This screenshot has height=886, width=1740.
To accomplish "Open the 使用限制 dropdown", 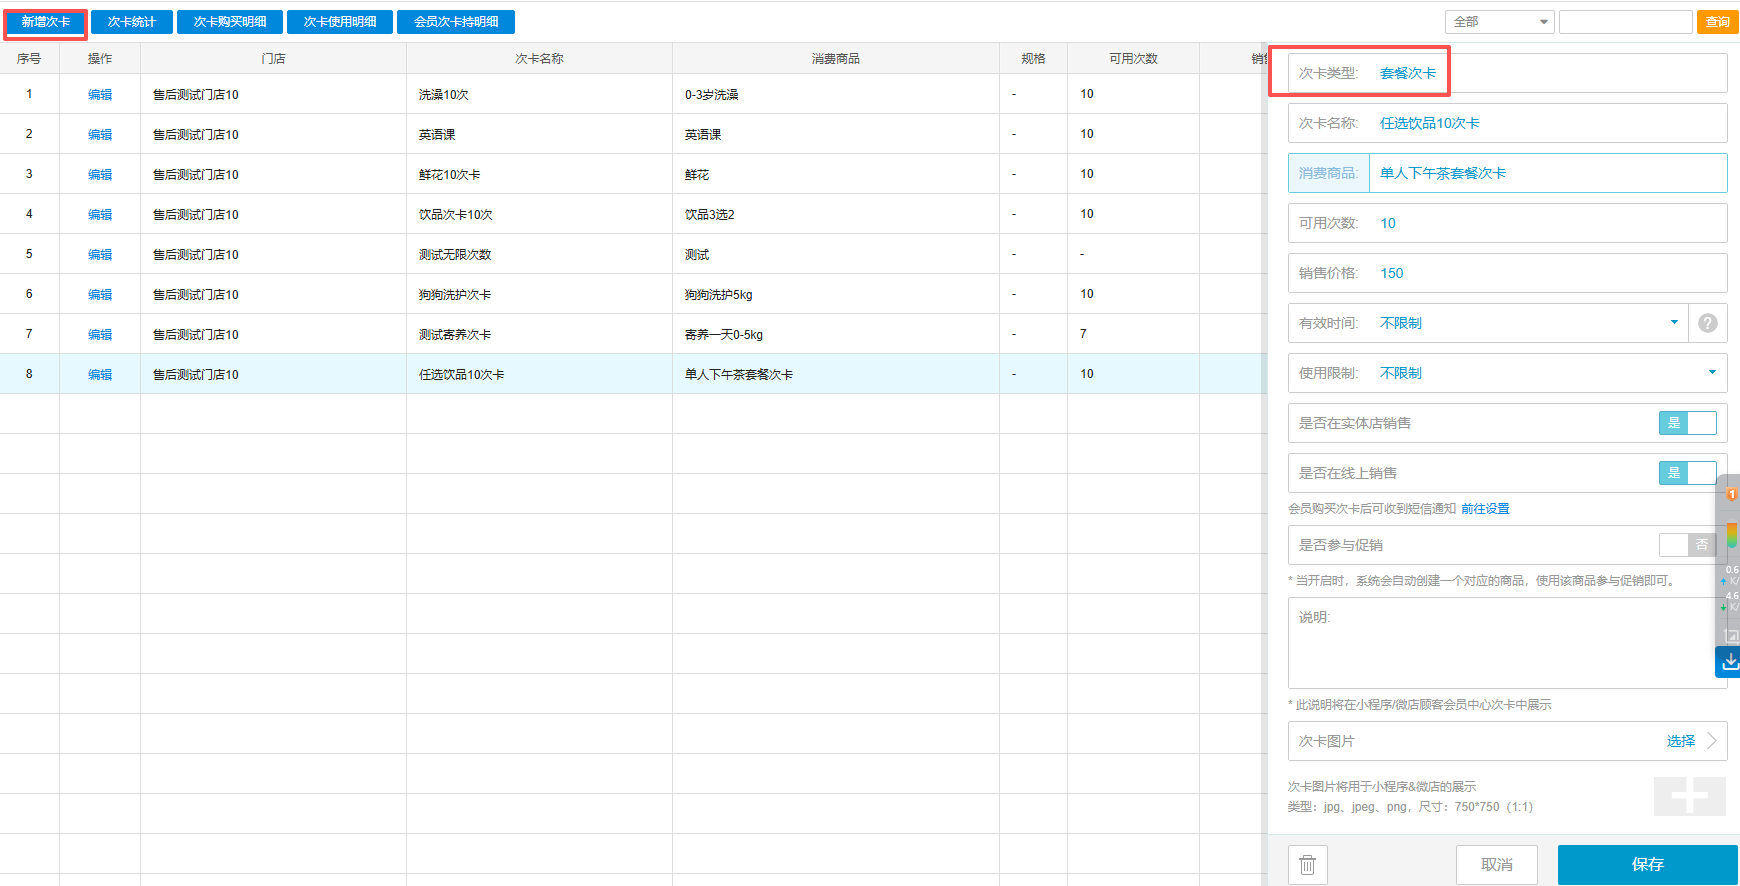I will click(1712, 373).
